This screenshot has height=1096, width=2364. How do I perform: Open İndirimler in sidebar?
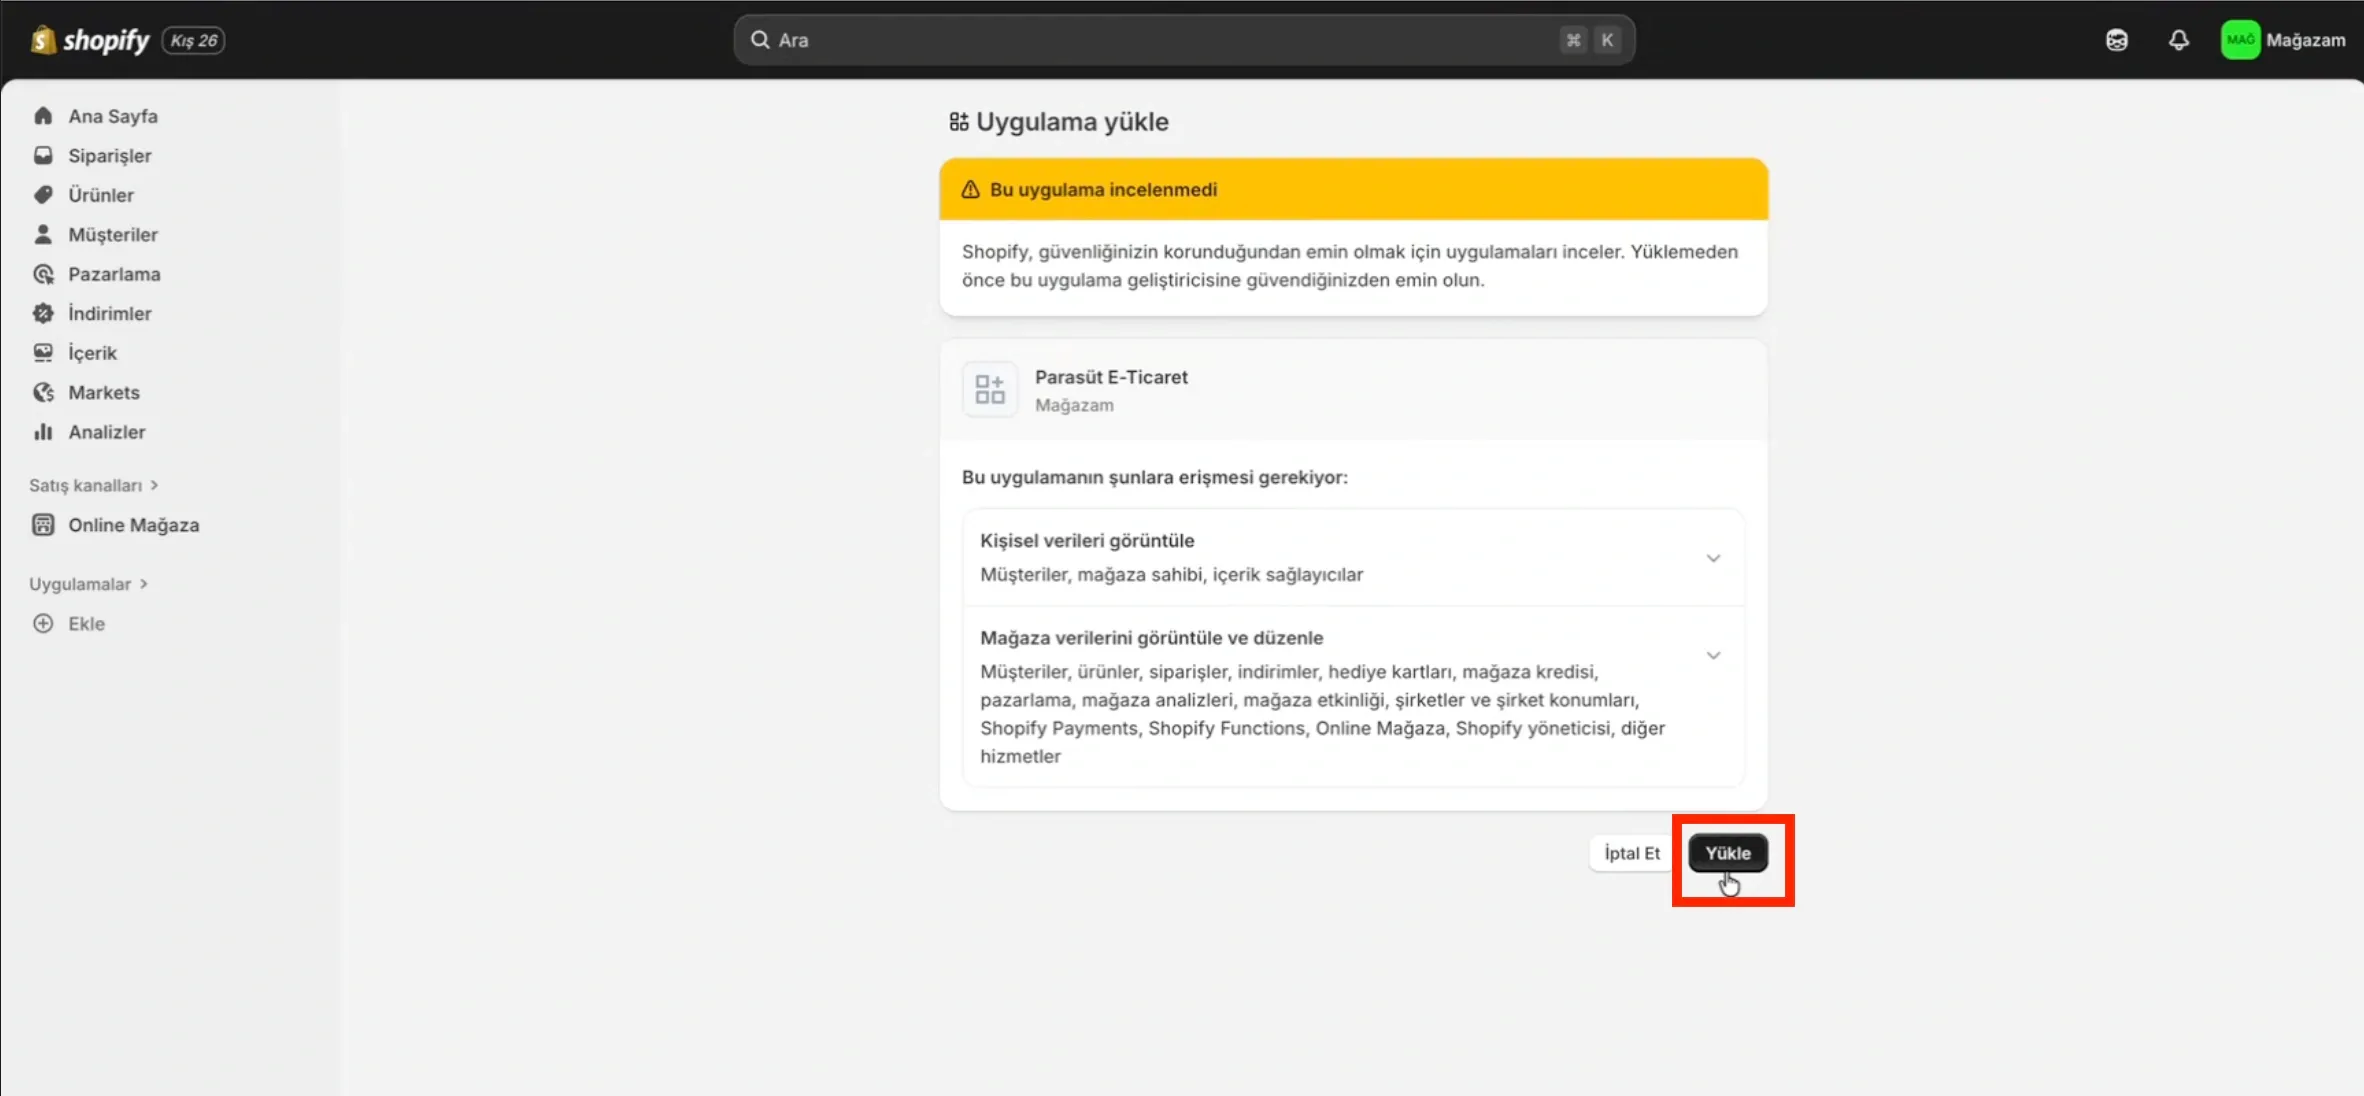(x=109, y=313)
